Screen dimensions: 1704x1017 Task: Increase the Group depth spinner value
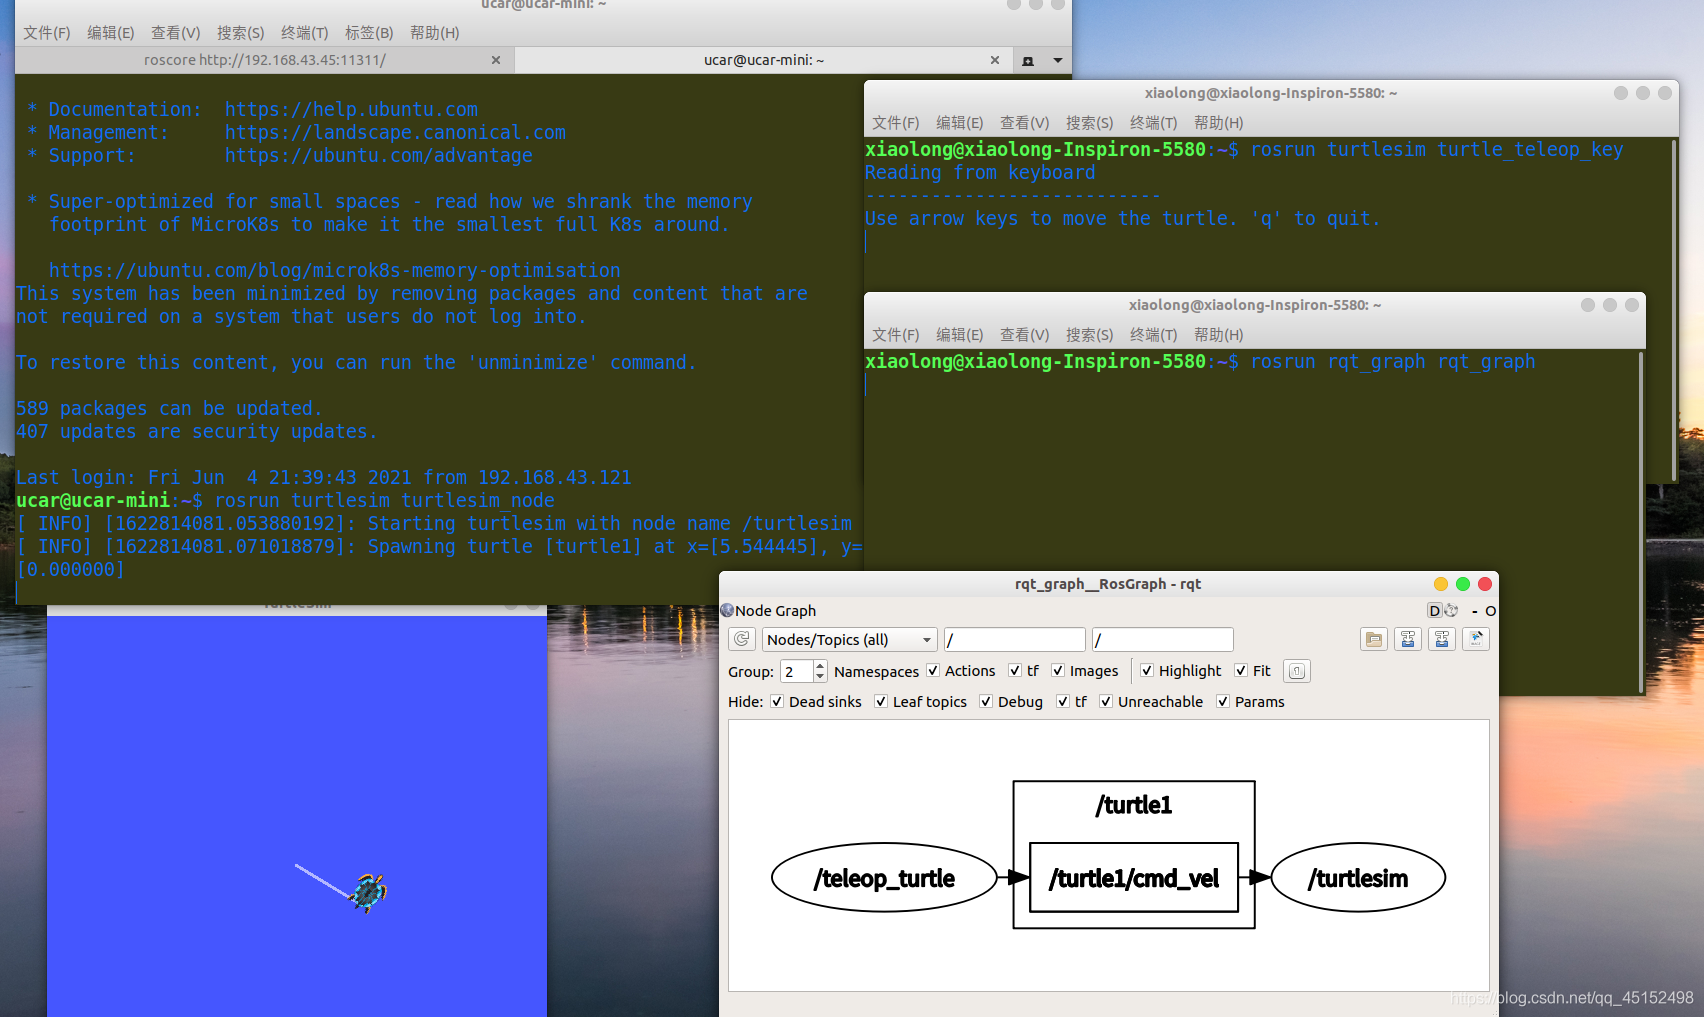820,666
